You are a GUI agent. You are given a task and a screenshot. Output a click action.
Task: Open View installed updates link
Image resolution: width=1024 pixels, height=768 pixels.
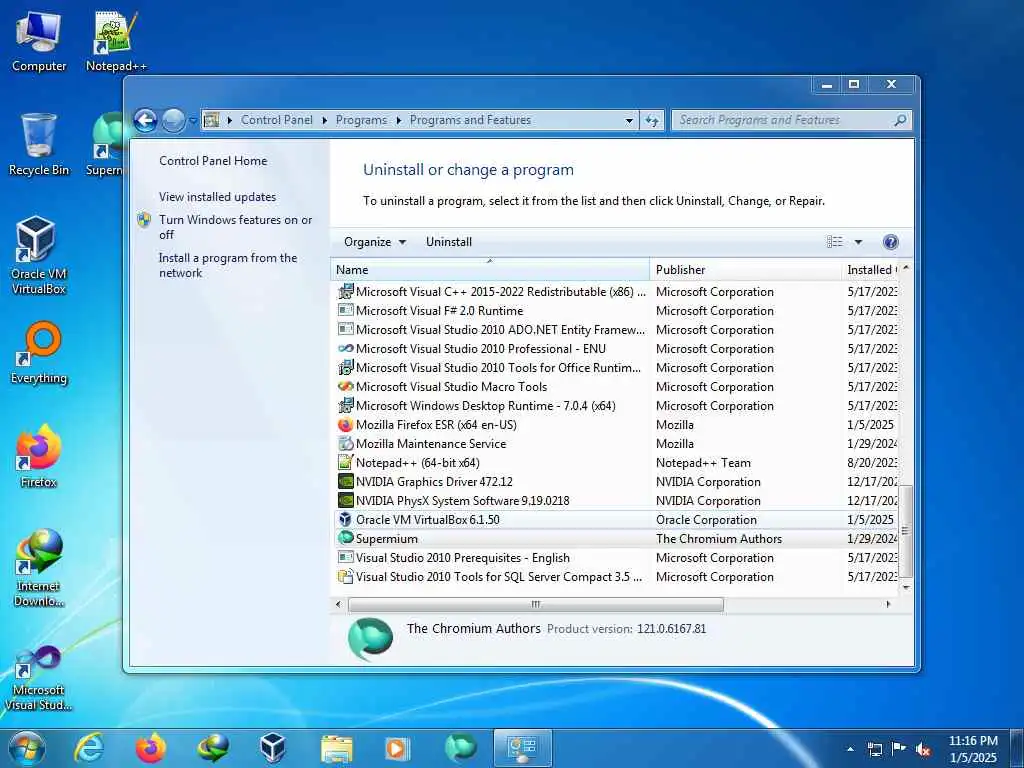[217, 197]
